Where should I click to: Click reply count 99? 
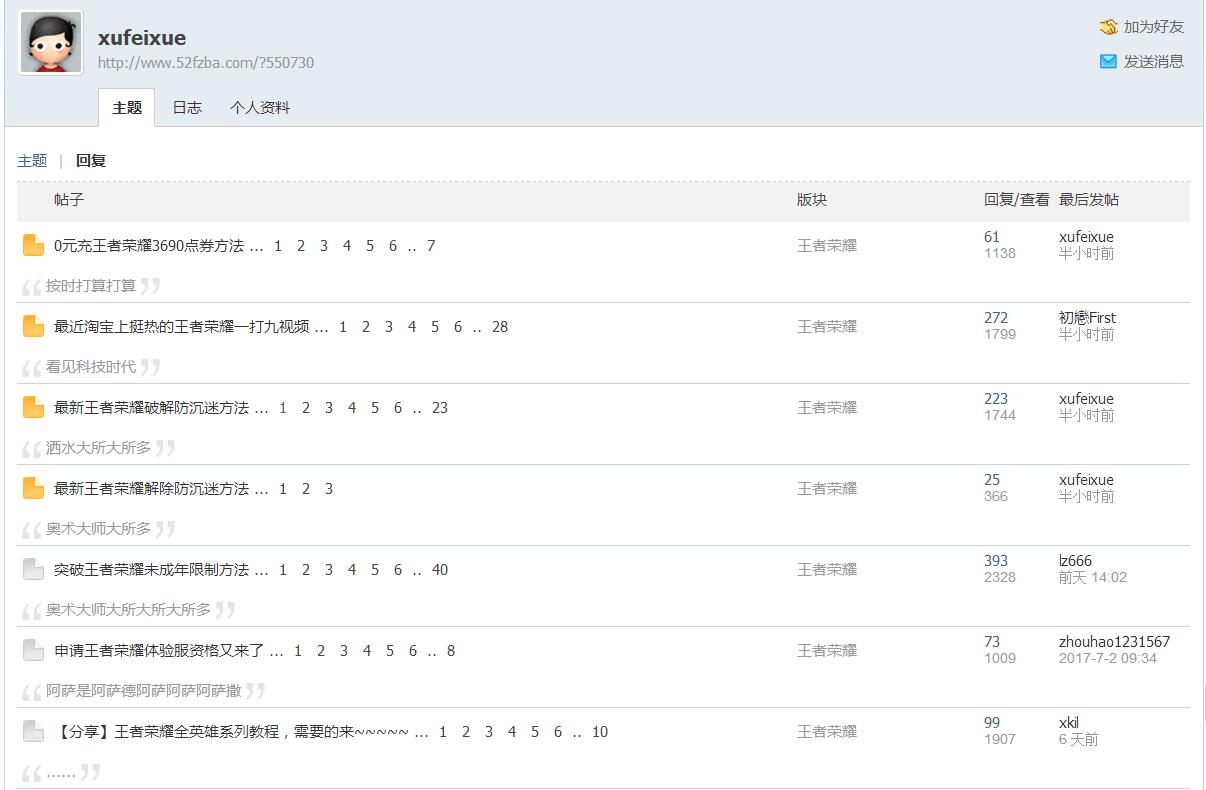tap(992, 723)
